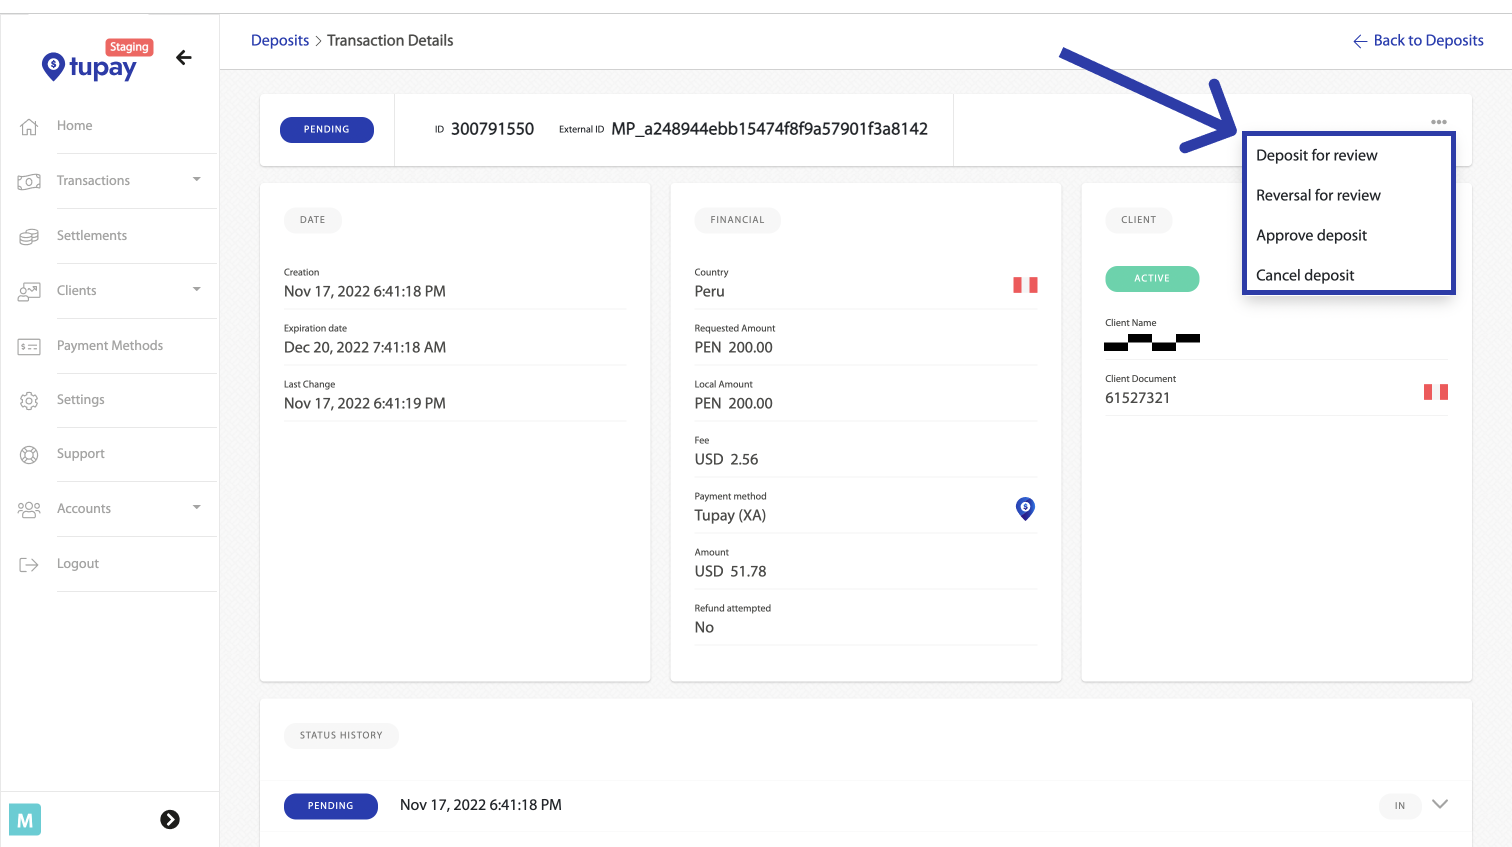This screenshot has height=847, width=1512.
Task: Expand the Transactions sidebar menu
Action: 196,180
